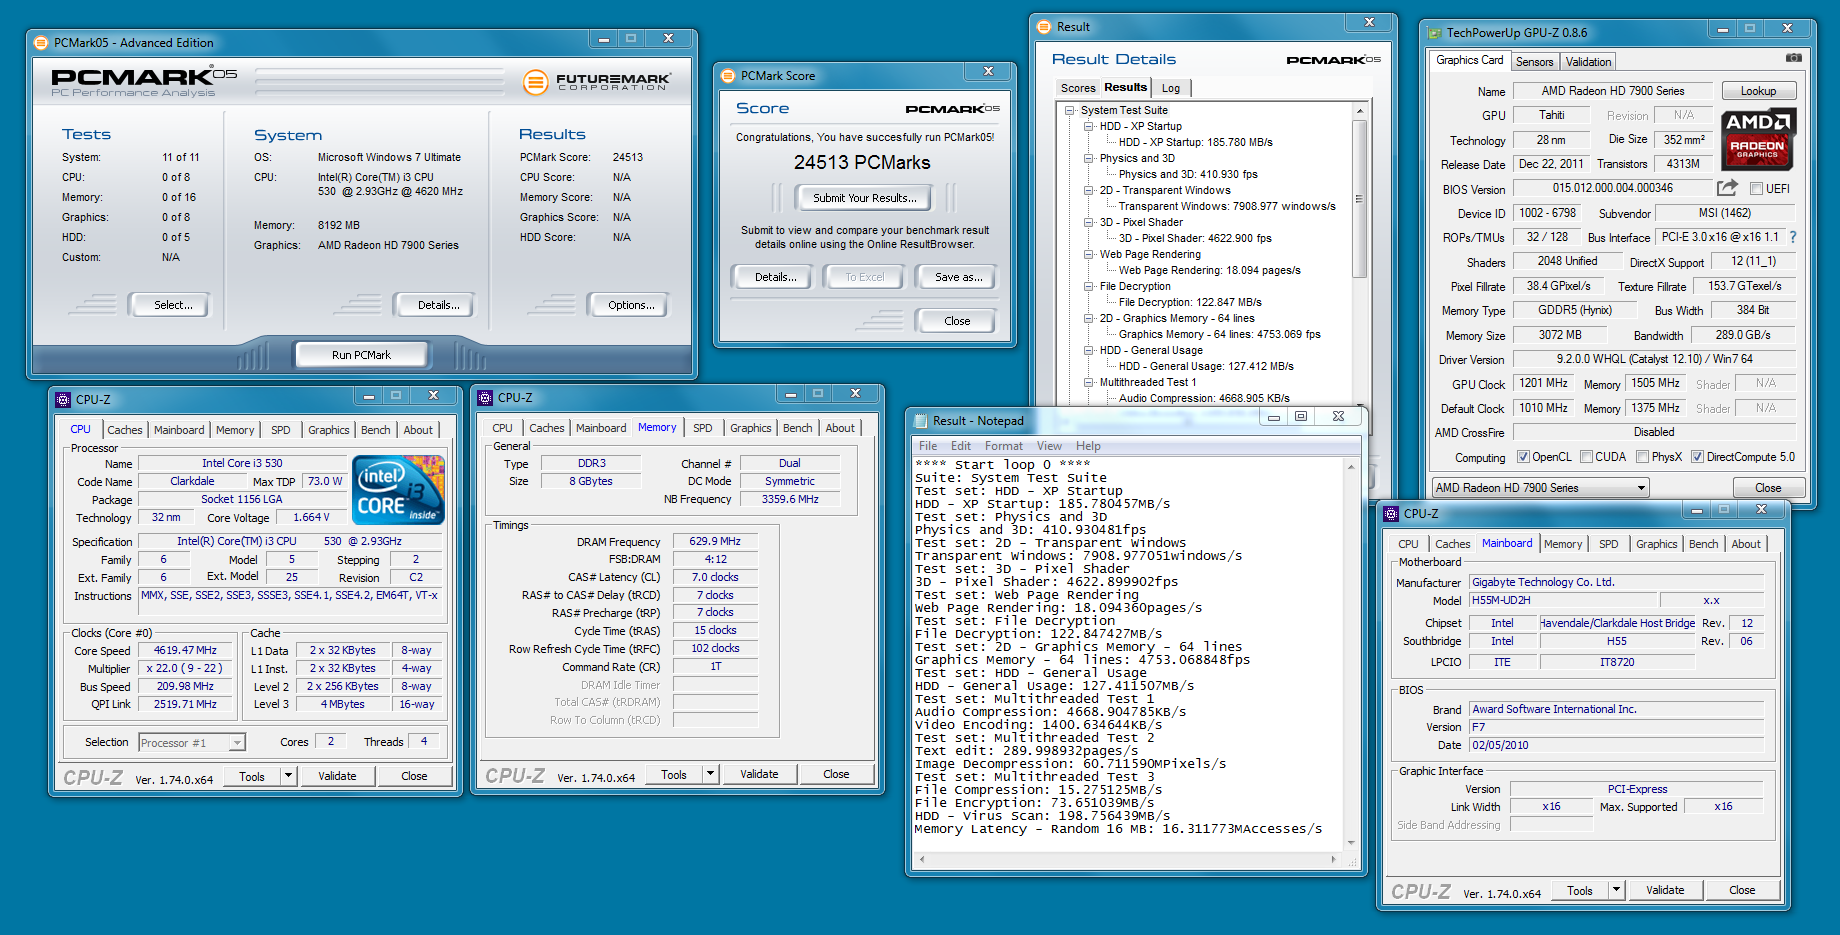The width and height of the screenshot is (1840, 935).
Task: Click the Result tree vertical scrollbar thumb
Action: click(1359, 198)
